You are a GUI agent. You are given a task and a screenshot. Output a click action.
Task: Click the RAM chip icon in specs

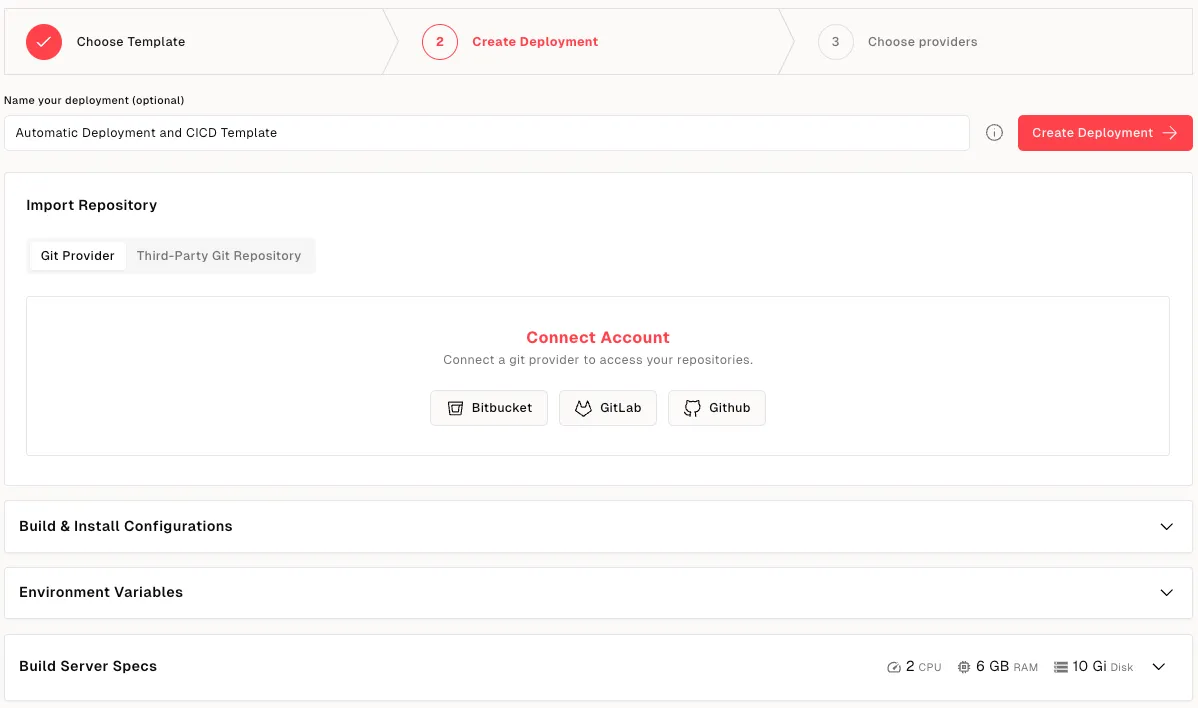point(964,667)
